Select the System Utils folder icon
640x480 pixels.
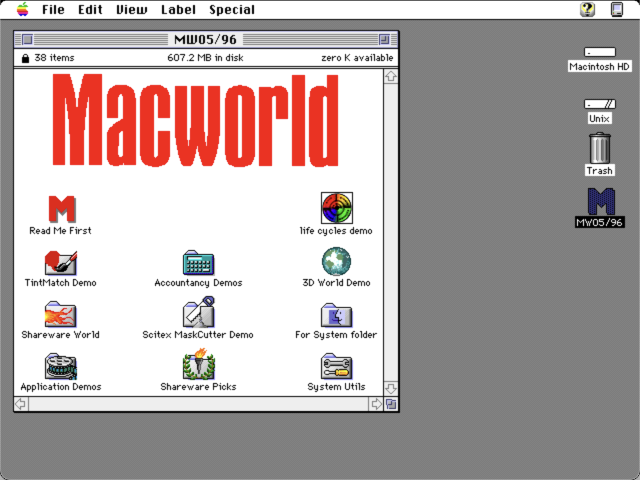pyautogui.click(x=336, y=366)
